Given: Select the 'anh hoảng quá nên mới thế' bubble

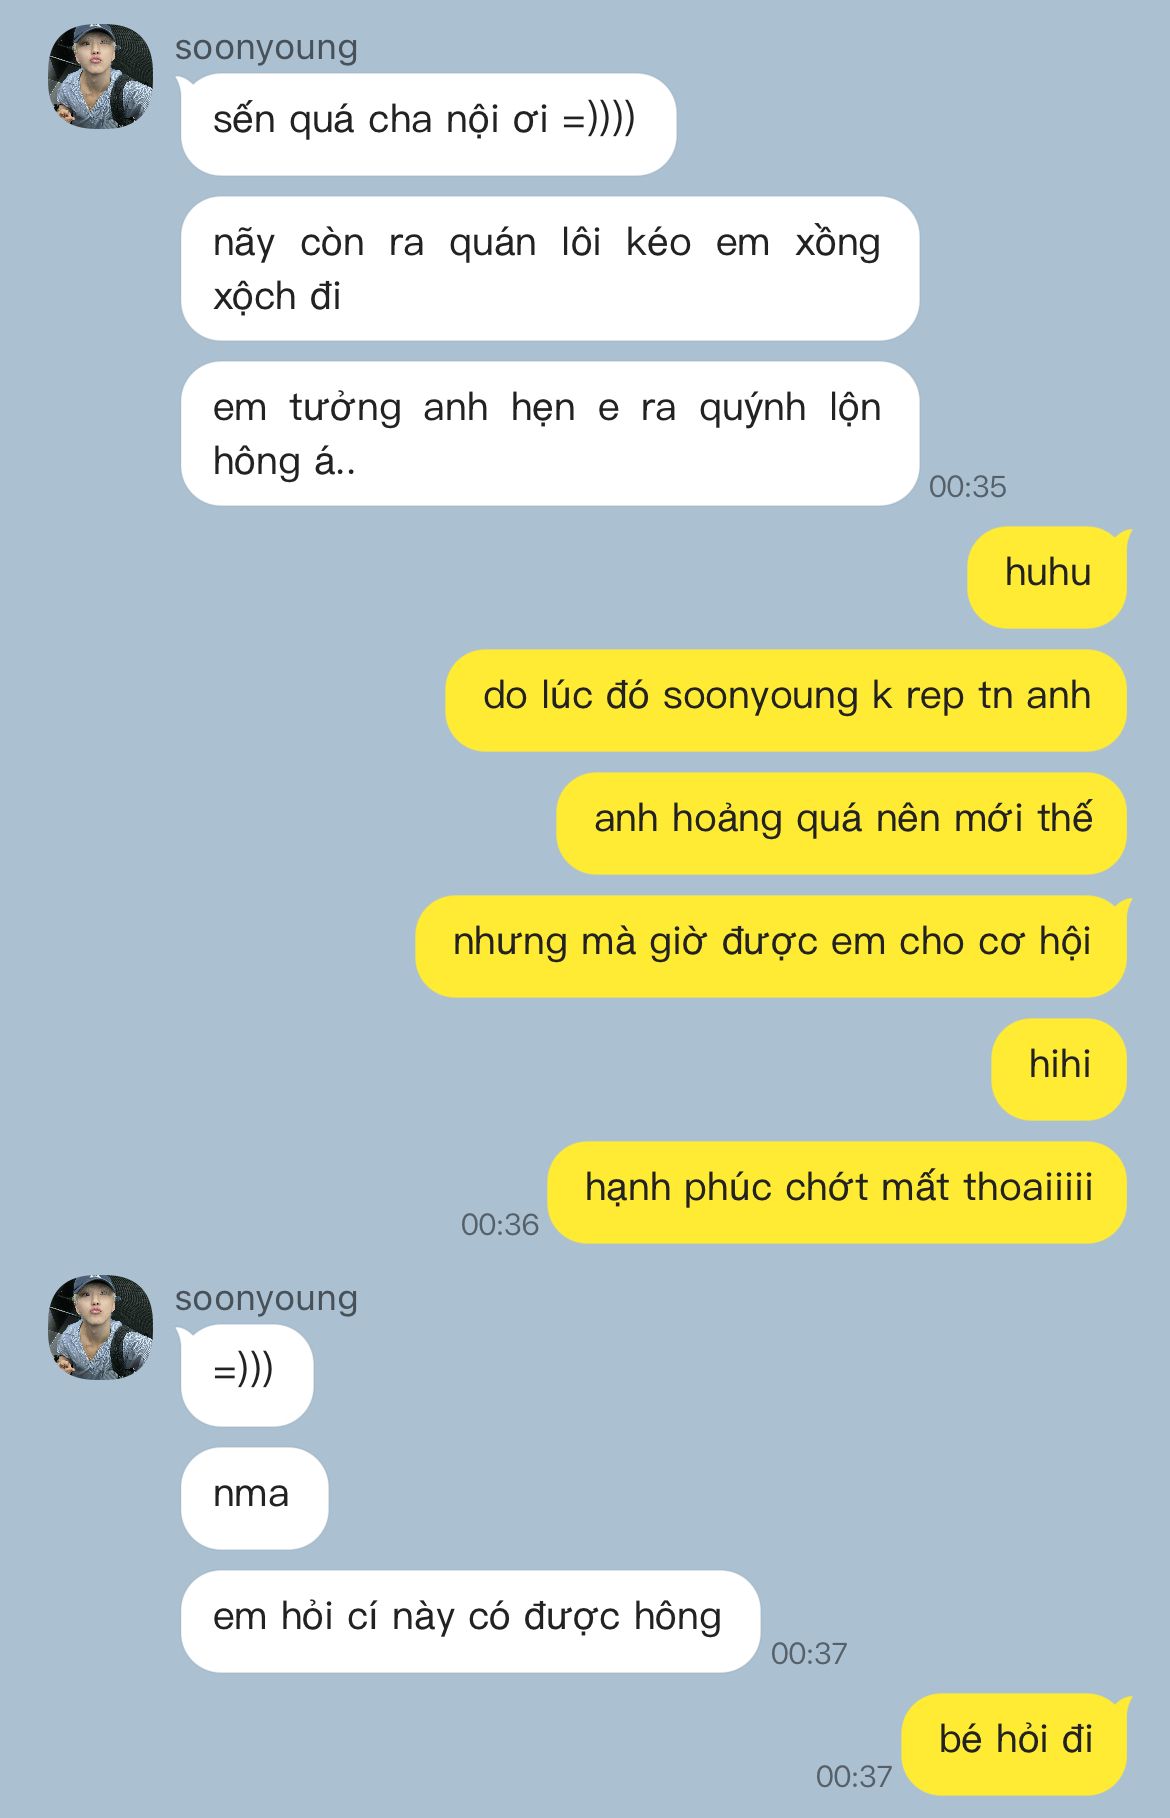Looking at the screenshot, I should pos(842,823).
